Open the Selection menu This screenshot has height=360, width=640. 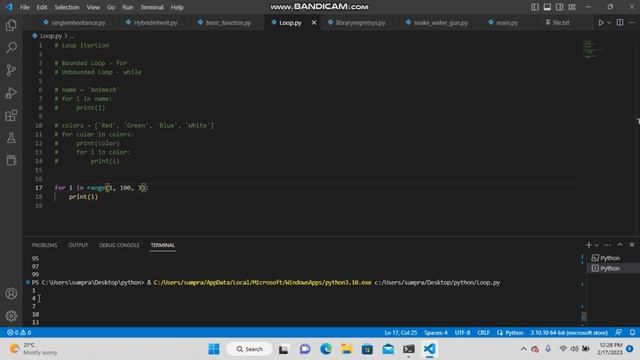(x=67, y=7)
